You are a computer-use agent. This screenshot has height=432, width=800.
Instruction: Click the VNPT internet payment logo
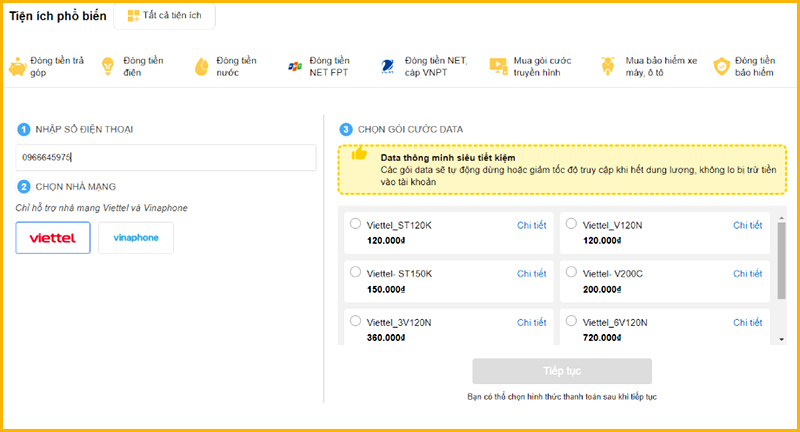[390, 67]
